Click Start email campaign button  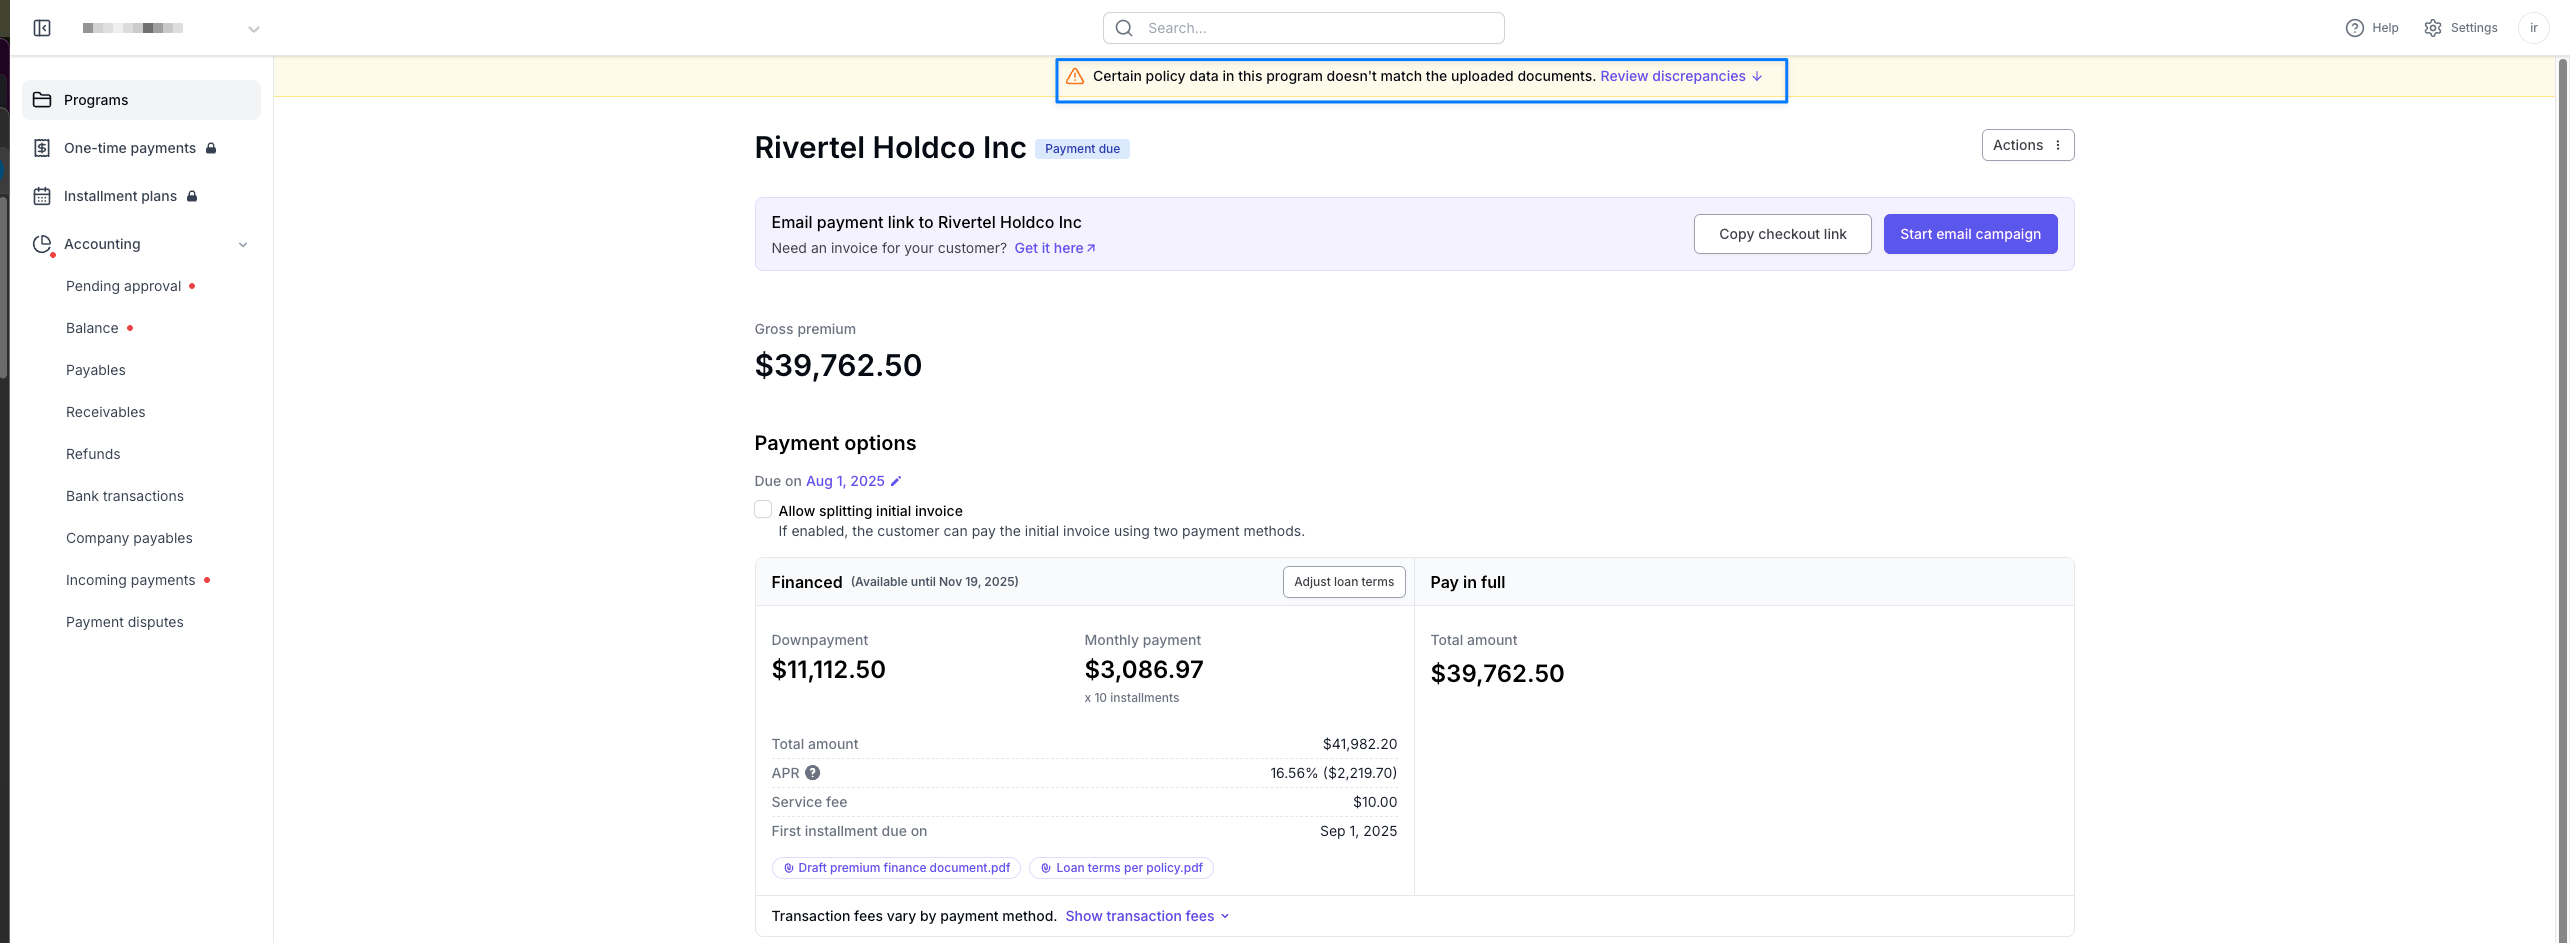[x=1970, y=234]
